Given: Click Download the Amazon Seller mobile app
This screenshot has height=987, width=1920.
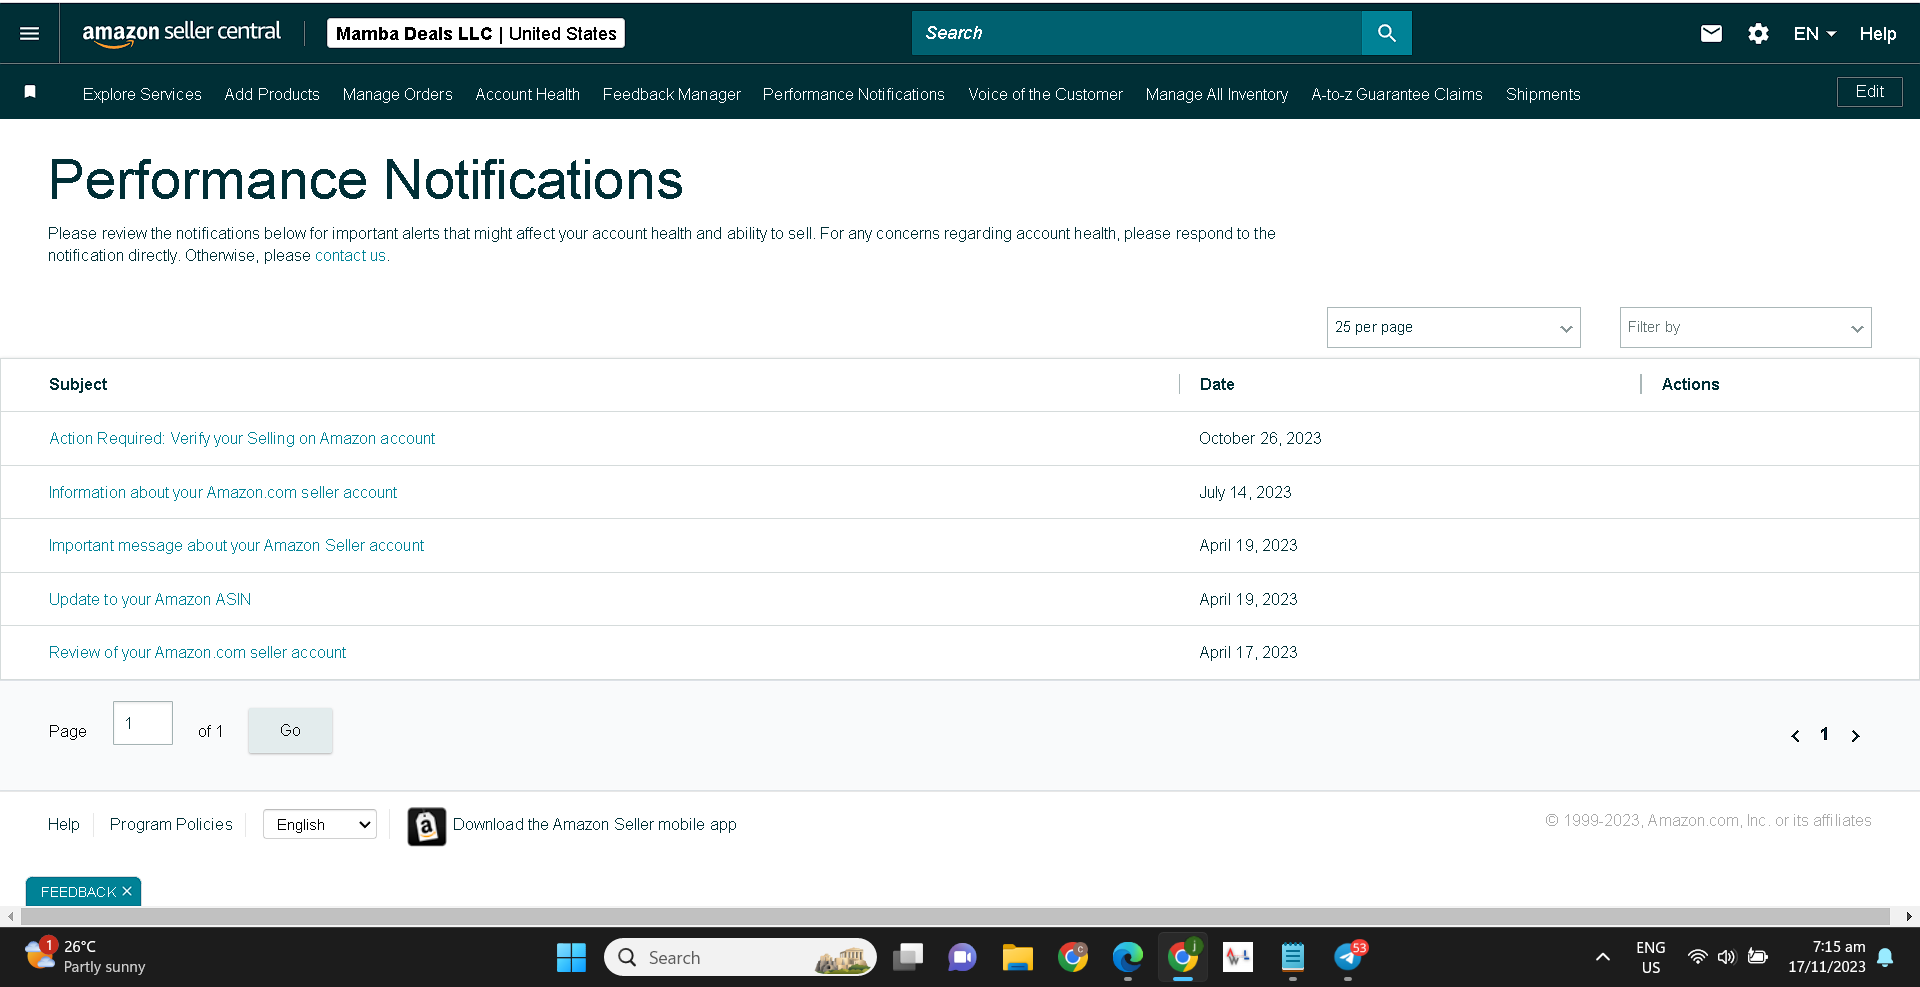Looking at the screenshot, I should click(x=594, y=824).
